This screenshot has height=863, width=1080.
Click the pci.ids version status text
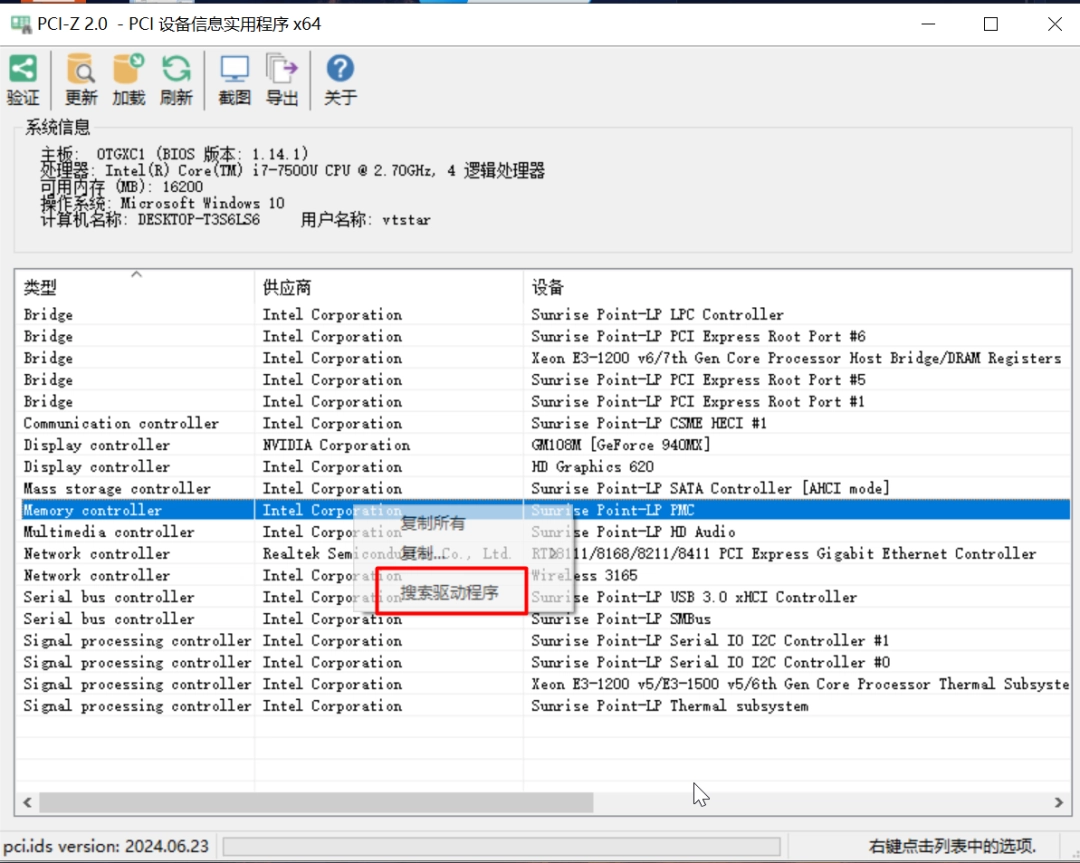(106, 846)
